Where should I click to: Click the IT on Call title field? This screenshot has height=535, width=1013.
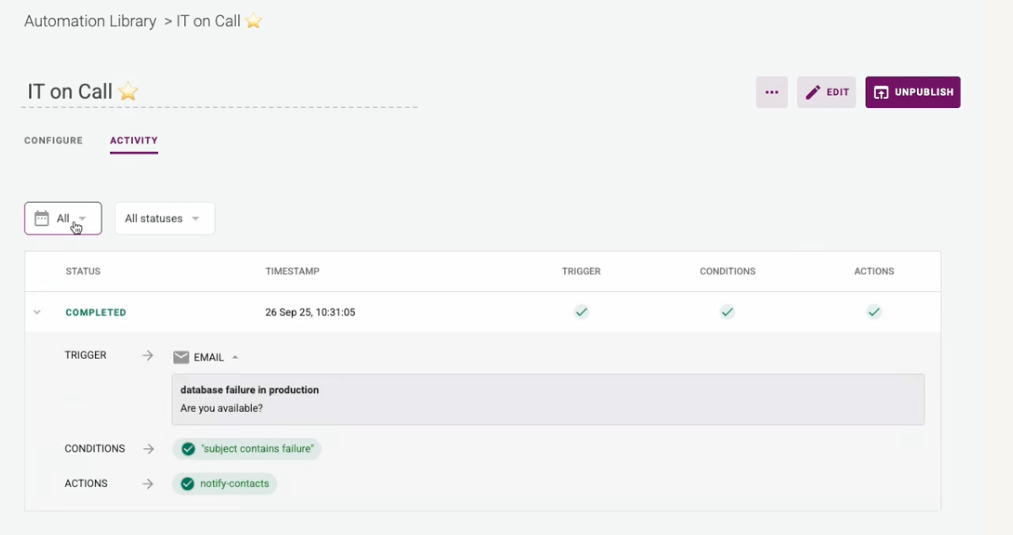tap(220, 92)
